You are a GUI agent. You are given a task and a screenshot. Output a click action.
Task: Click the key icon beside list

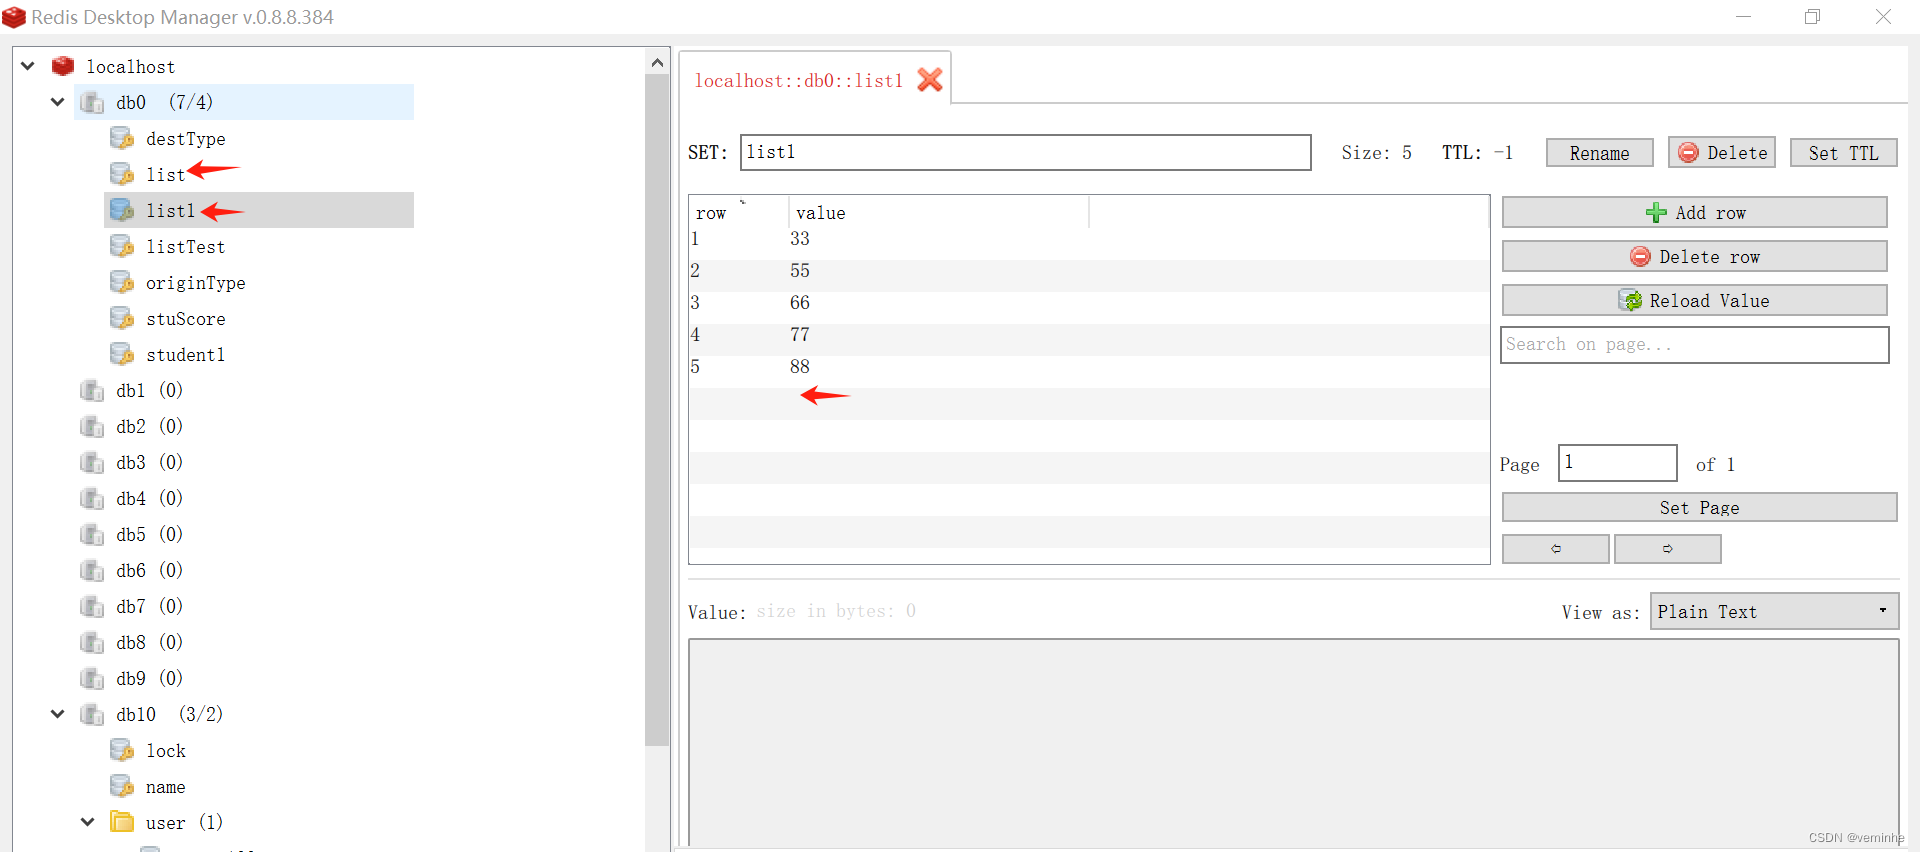122,174
